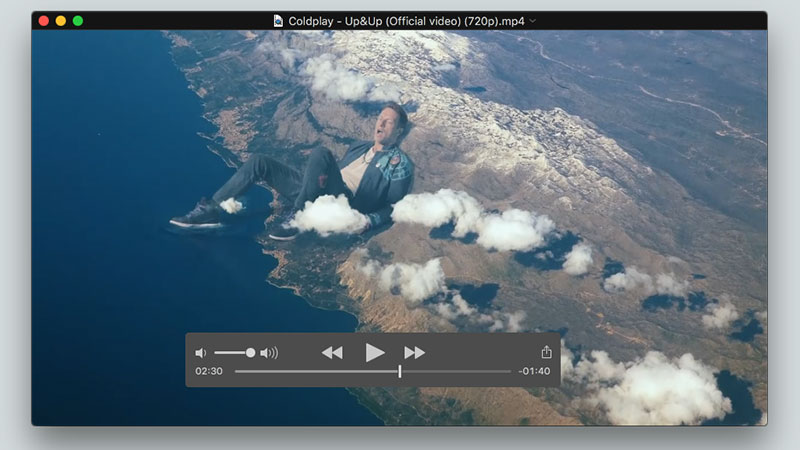Toggle the remaining time display -01:40

click(534, 371)
